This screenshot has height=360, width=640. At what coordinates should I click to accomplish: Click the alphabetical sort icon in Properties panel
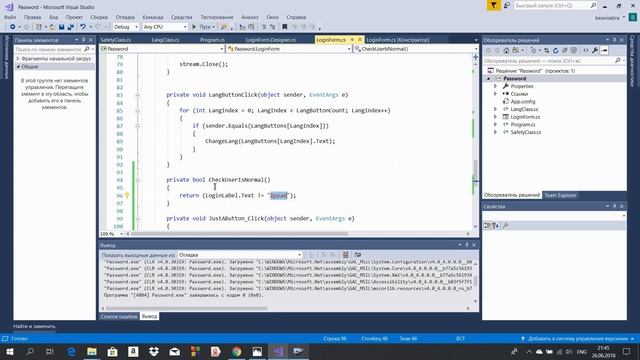(x=496, y=225)
